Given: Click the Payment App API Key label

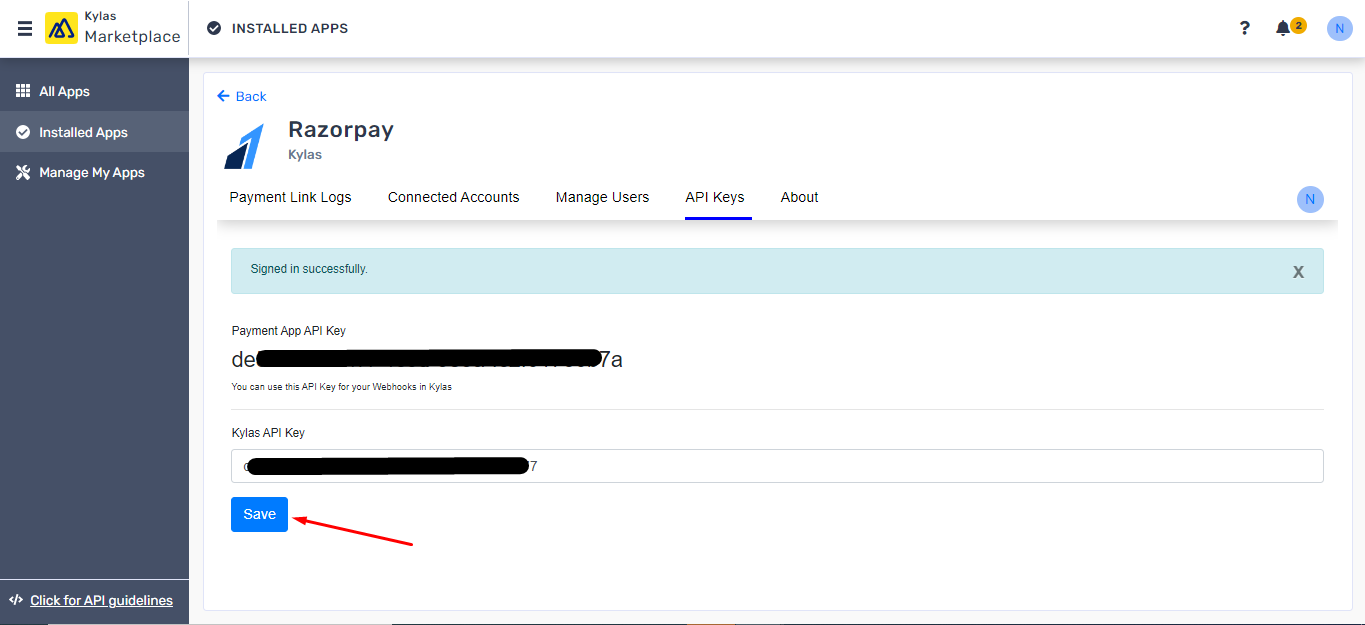Looking at the screenshot, I should coord(289,330).
